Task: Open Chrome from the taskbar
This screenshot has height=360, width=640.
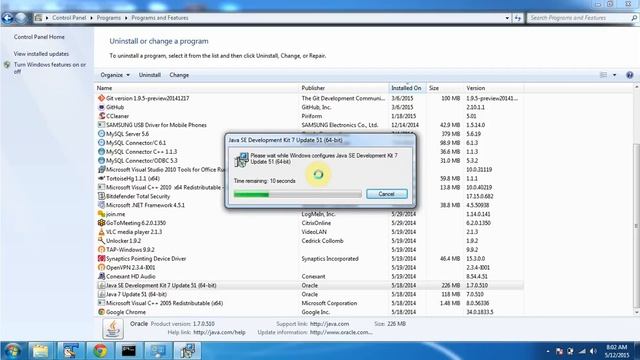Action: click(100, 351)
